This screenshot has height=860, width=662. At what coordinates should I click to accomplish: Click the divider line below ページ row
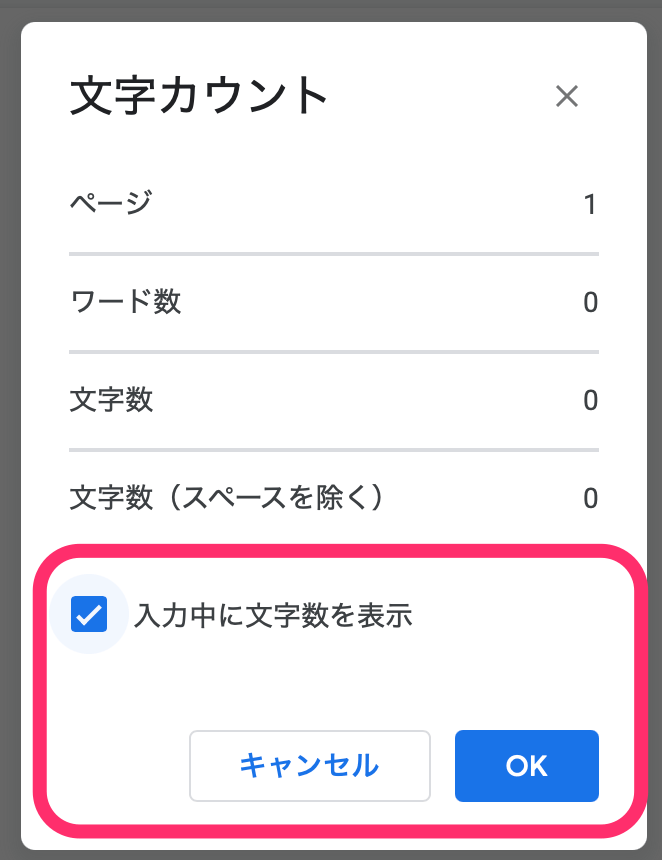[333, 254]
